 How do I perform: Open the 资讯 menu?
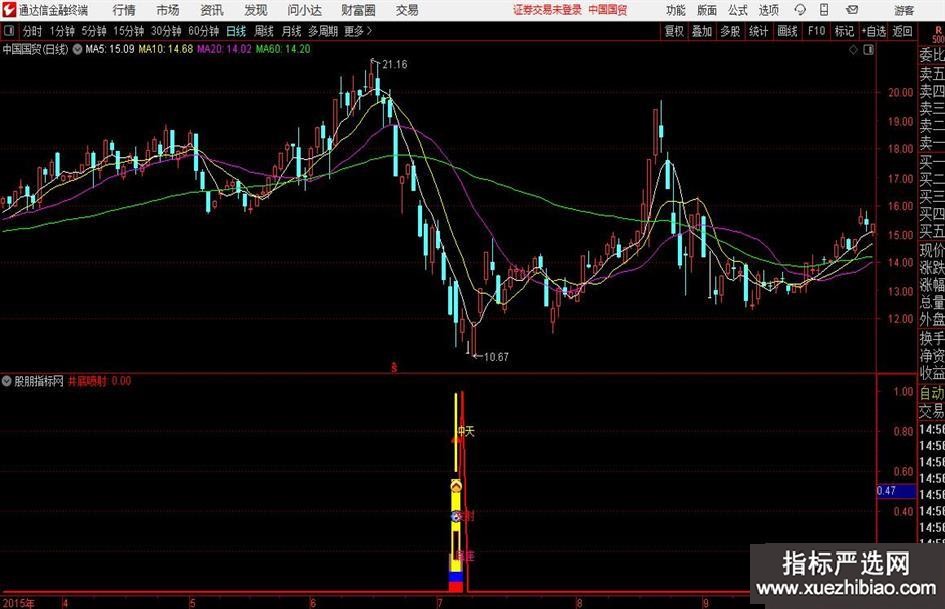click(x=212, y=10)
